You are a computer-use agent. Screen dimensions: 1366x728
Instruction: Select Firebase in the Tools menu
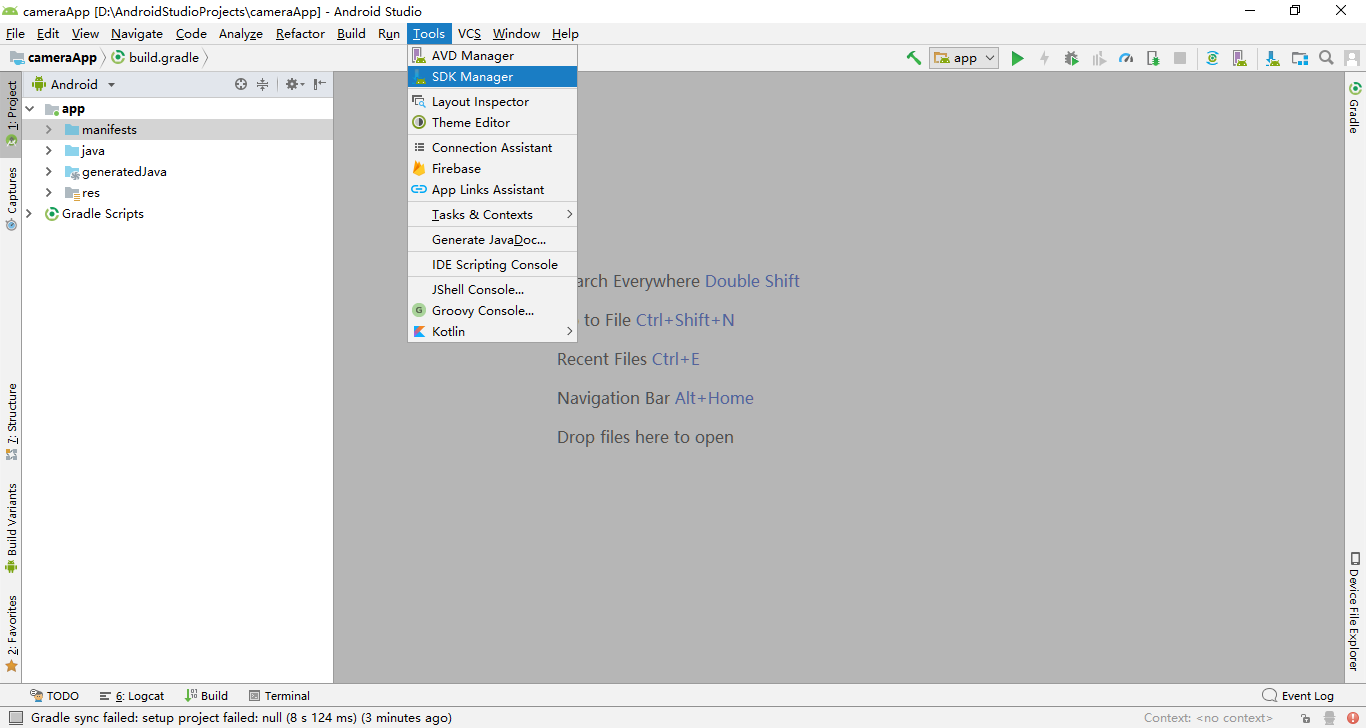pos(492,169)
